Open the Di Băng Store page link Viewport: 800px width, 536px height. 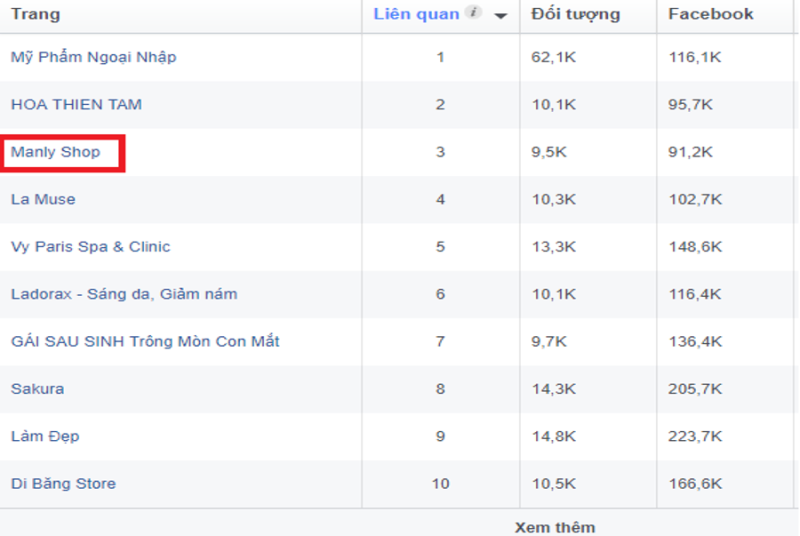click(64, 483)
